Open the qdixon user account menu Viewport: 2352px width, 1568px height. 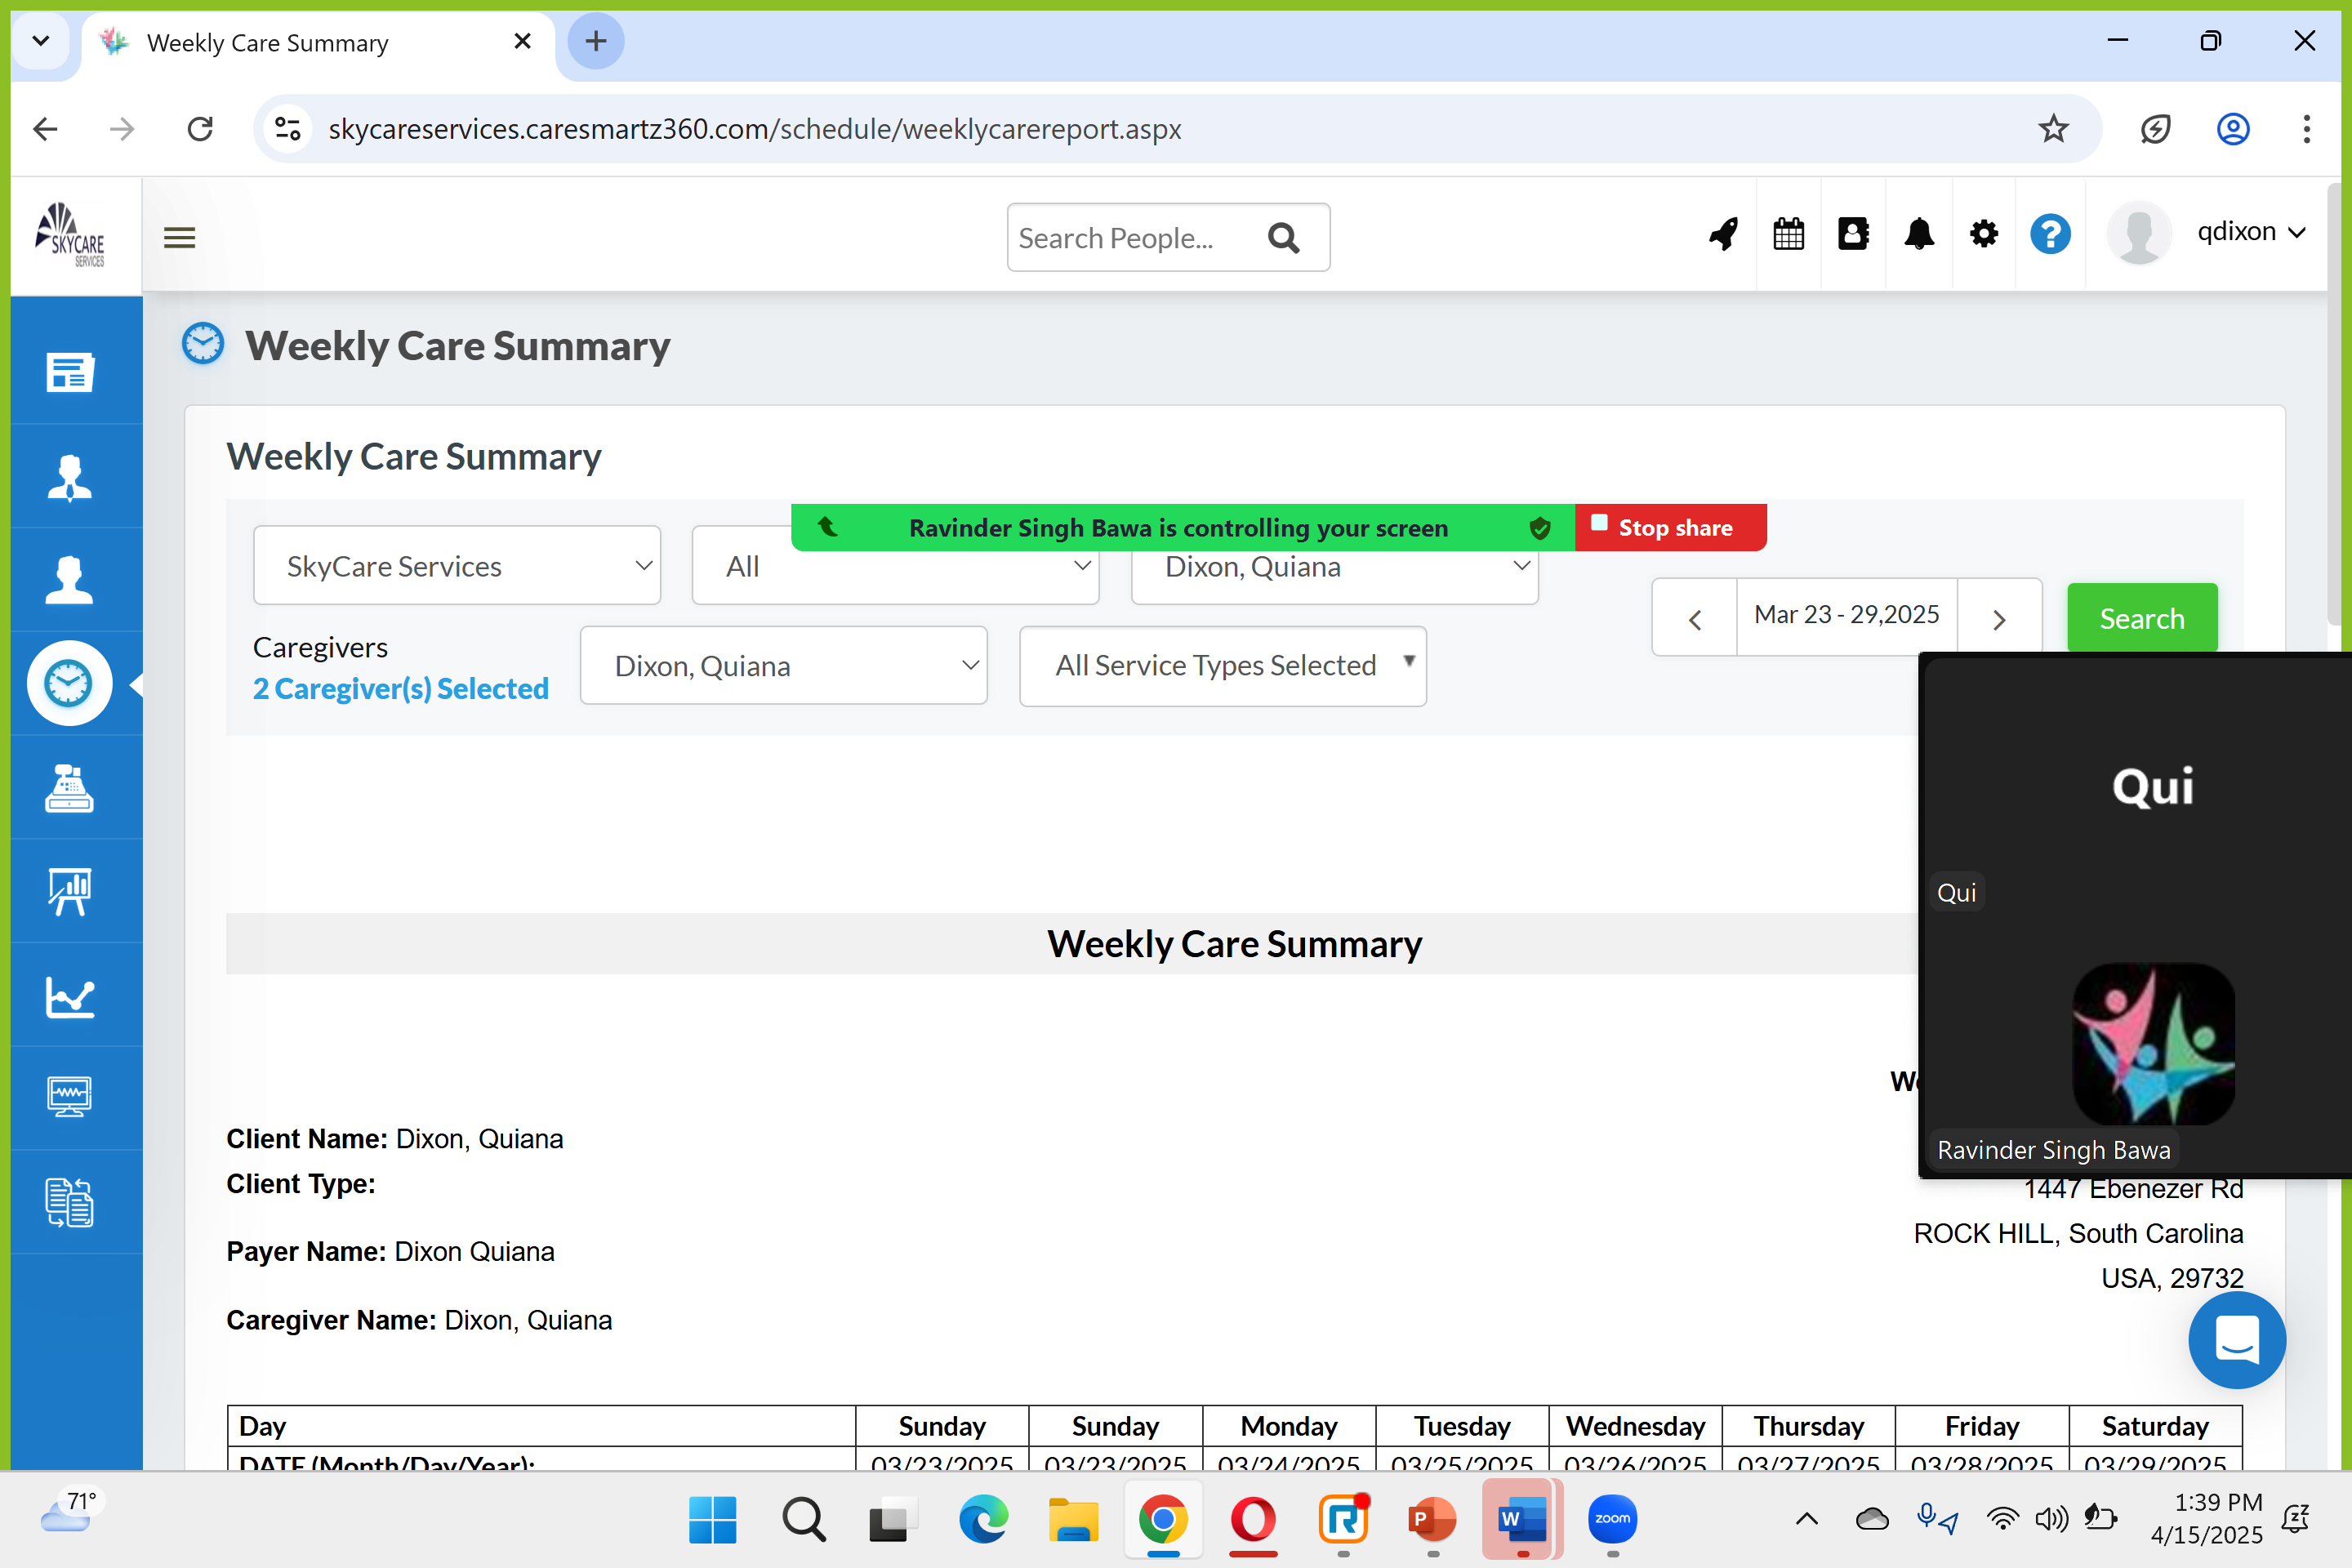[2250, 232]
